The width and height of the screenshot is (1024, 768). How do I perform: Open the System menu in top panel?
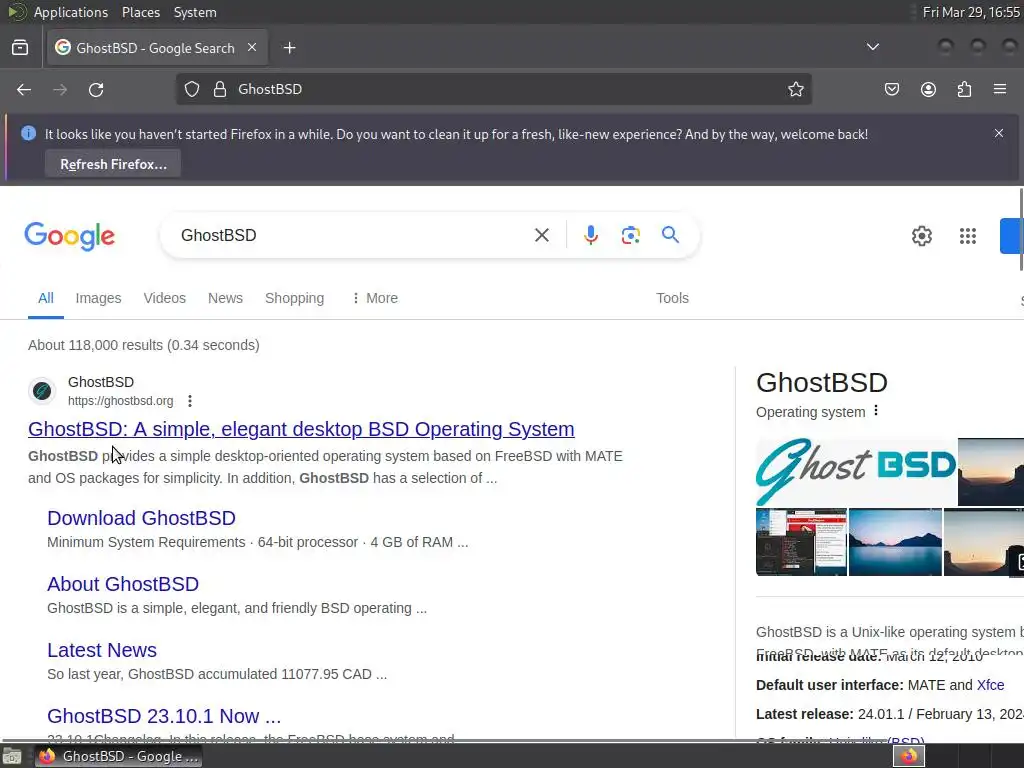click(x=195, y=12)
